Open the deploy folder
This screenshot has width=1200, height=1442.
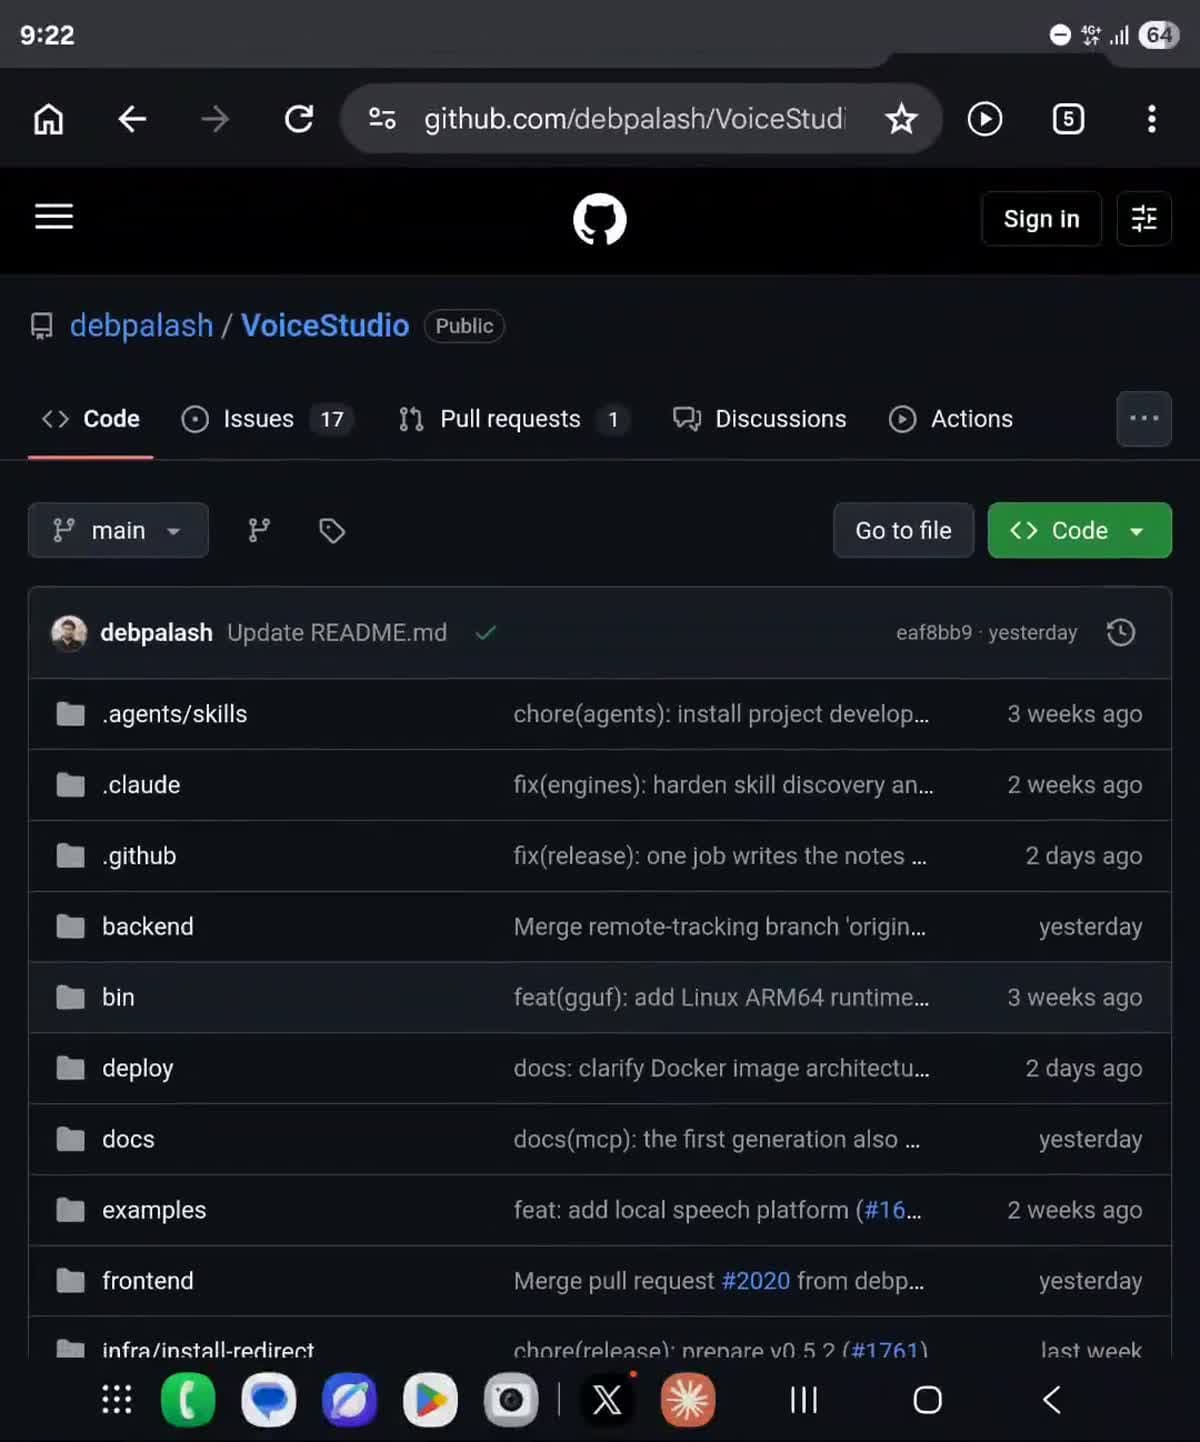(137, 1069)
